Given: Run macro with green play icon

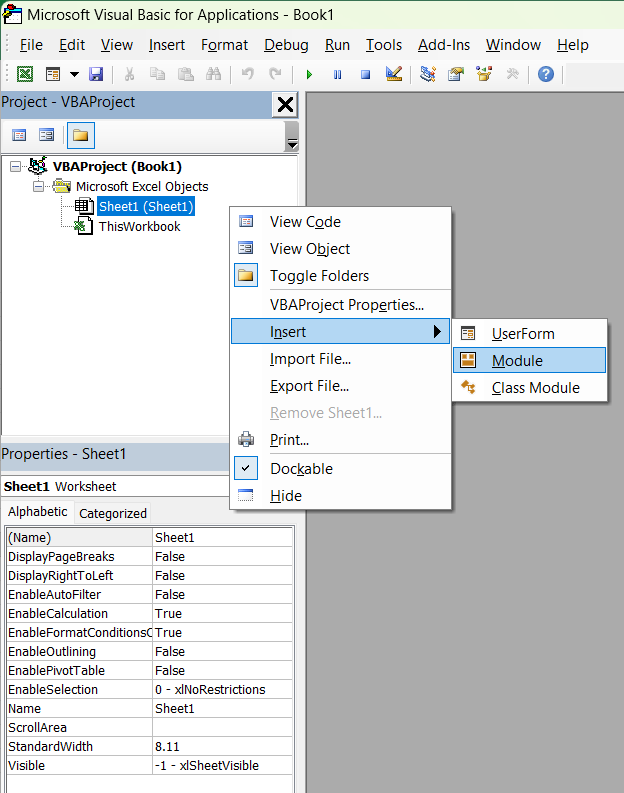Looking at the screenshot, I should (x=309, y=74).
